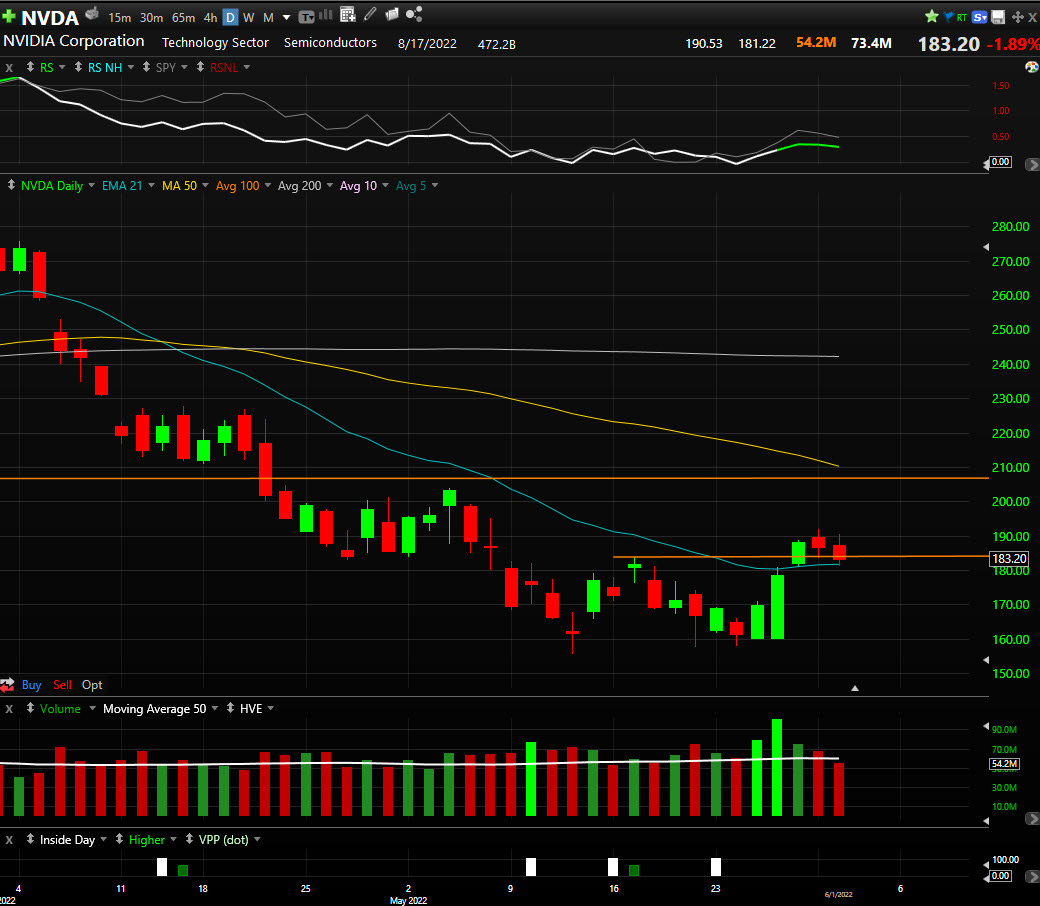Click the Opt options button
1040x906 pixels.
coord(92,685)
